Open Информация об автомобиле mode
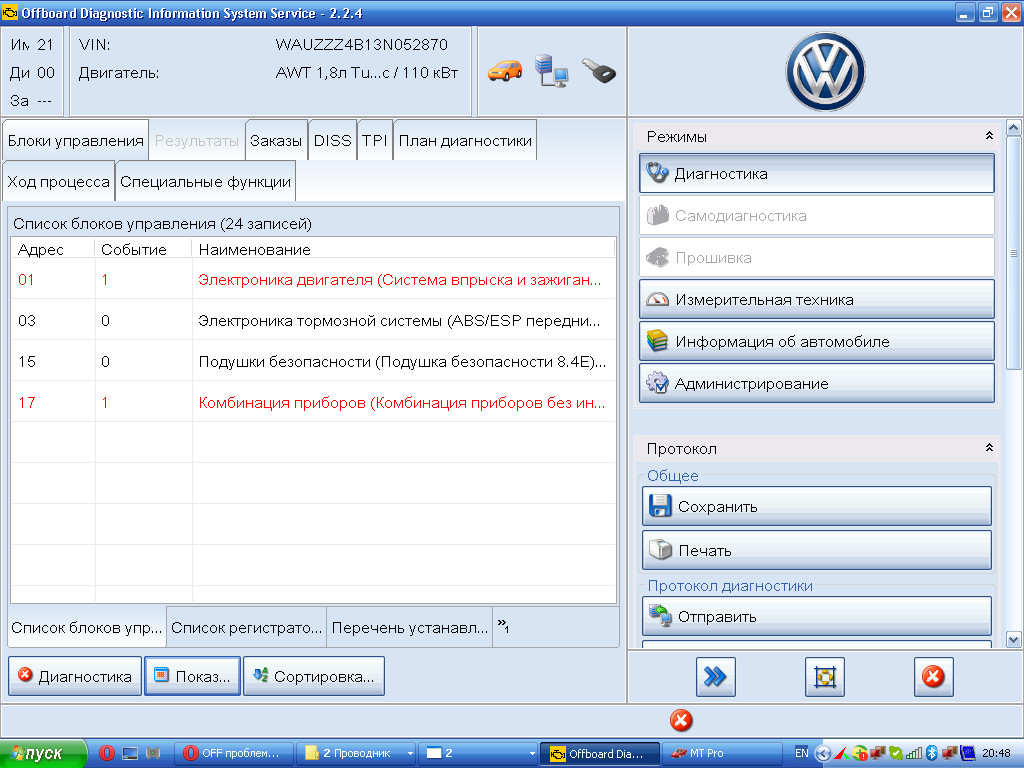This screenshot has height=768, width=1024. (x=817, y=342)
